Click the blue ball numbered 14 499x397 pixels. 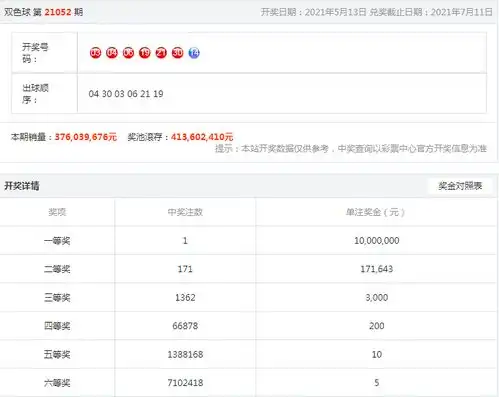[x=194, y=53]
